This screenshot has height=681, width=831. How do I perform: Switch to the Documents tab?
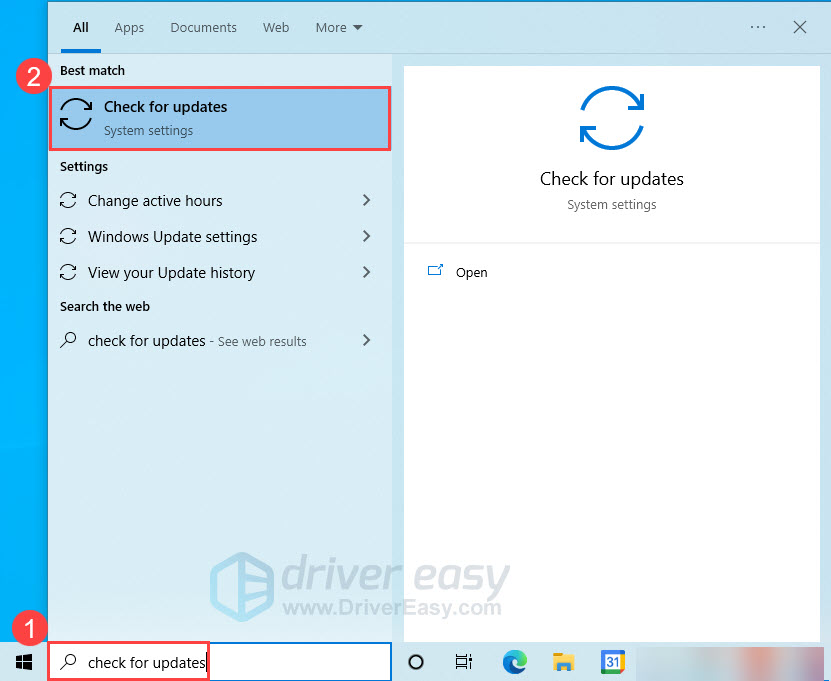pyautogui.click(x=203, y=28)
